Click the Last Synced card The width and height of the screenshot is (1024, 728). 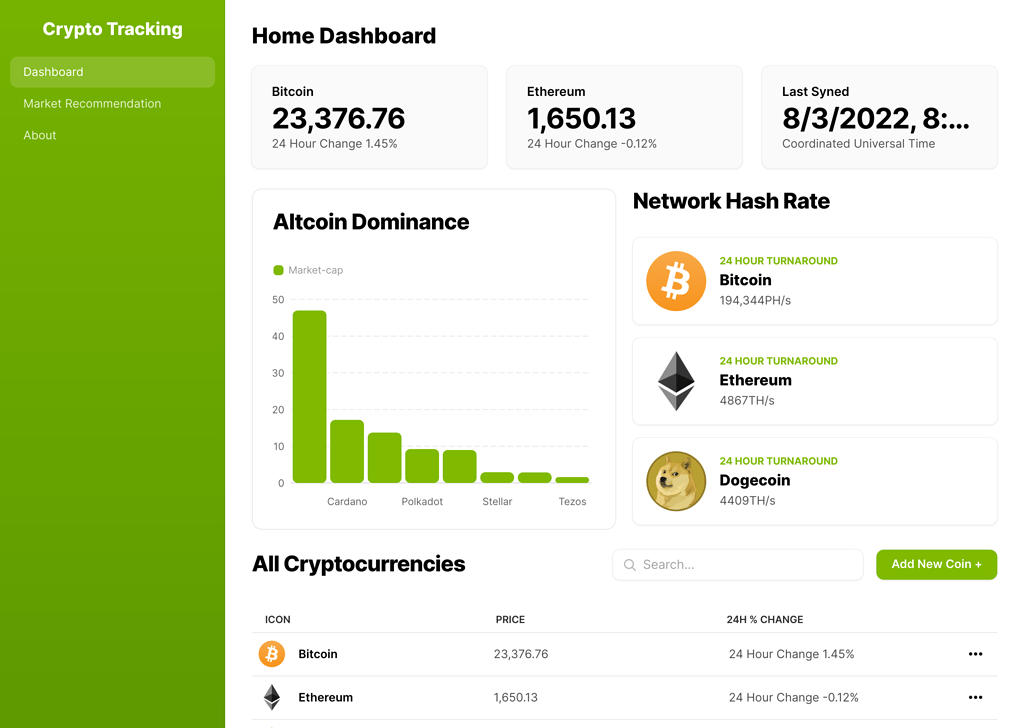(x=879, y=116)
